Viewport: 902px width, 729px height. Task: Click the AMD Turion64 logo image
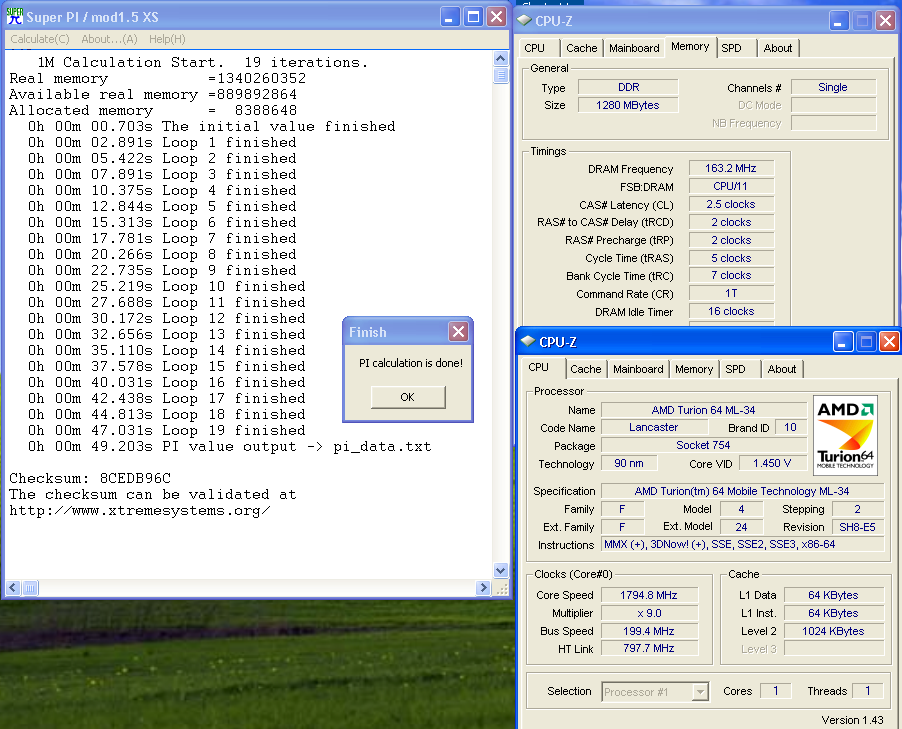coord(845,435)
